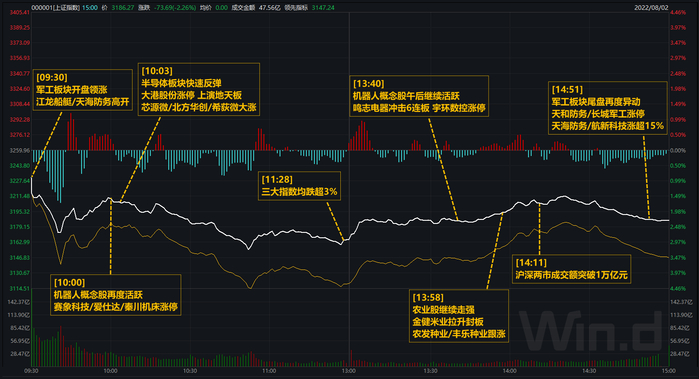Image resolution: width=699 pixels, height=379 pixels.
Task: Click the 10:30 time axis tick
Action: [x=190, y=371]
